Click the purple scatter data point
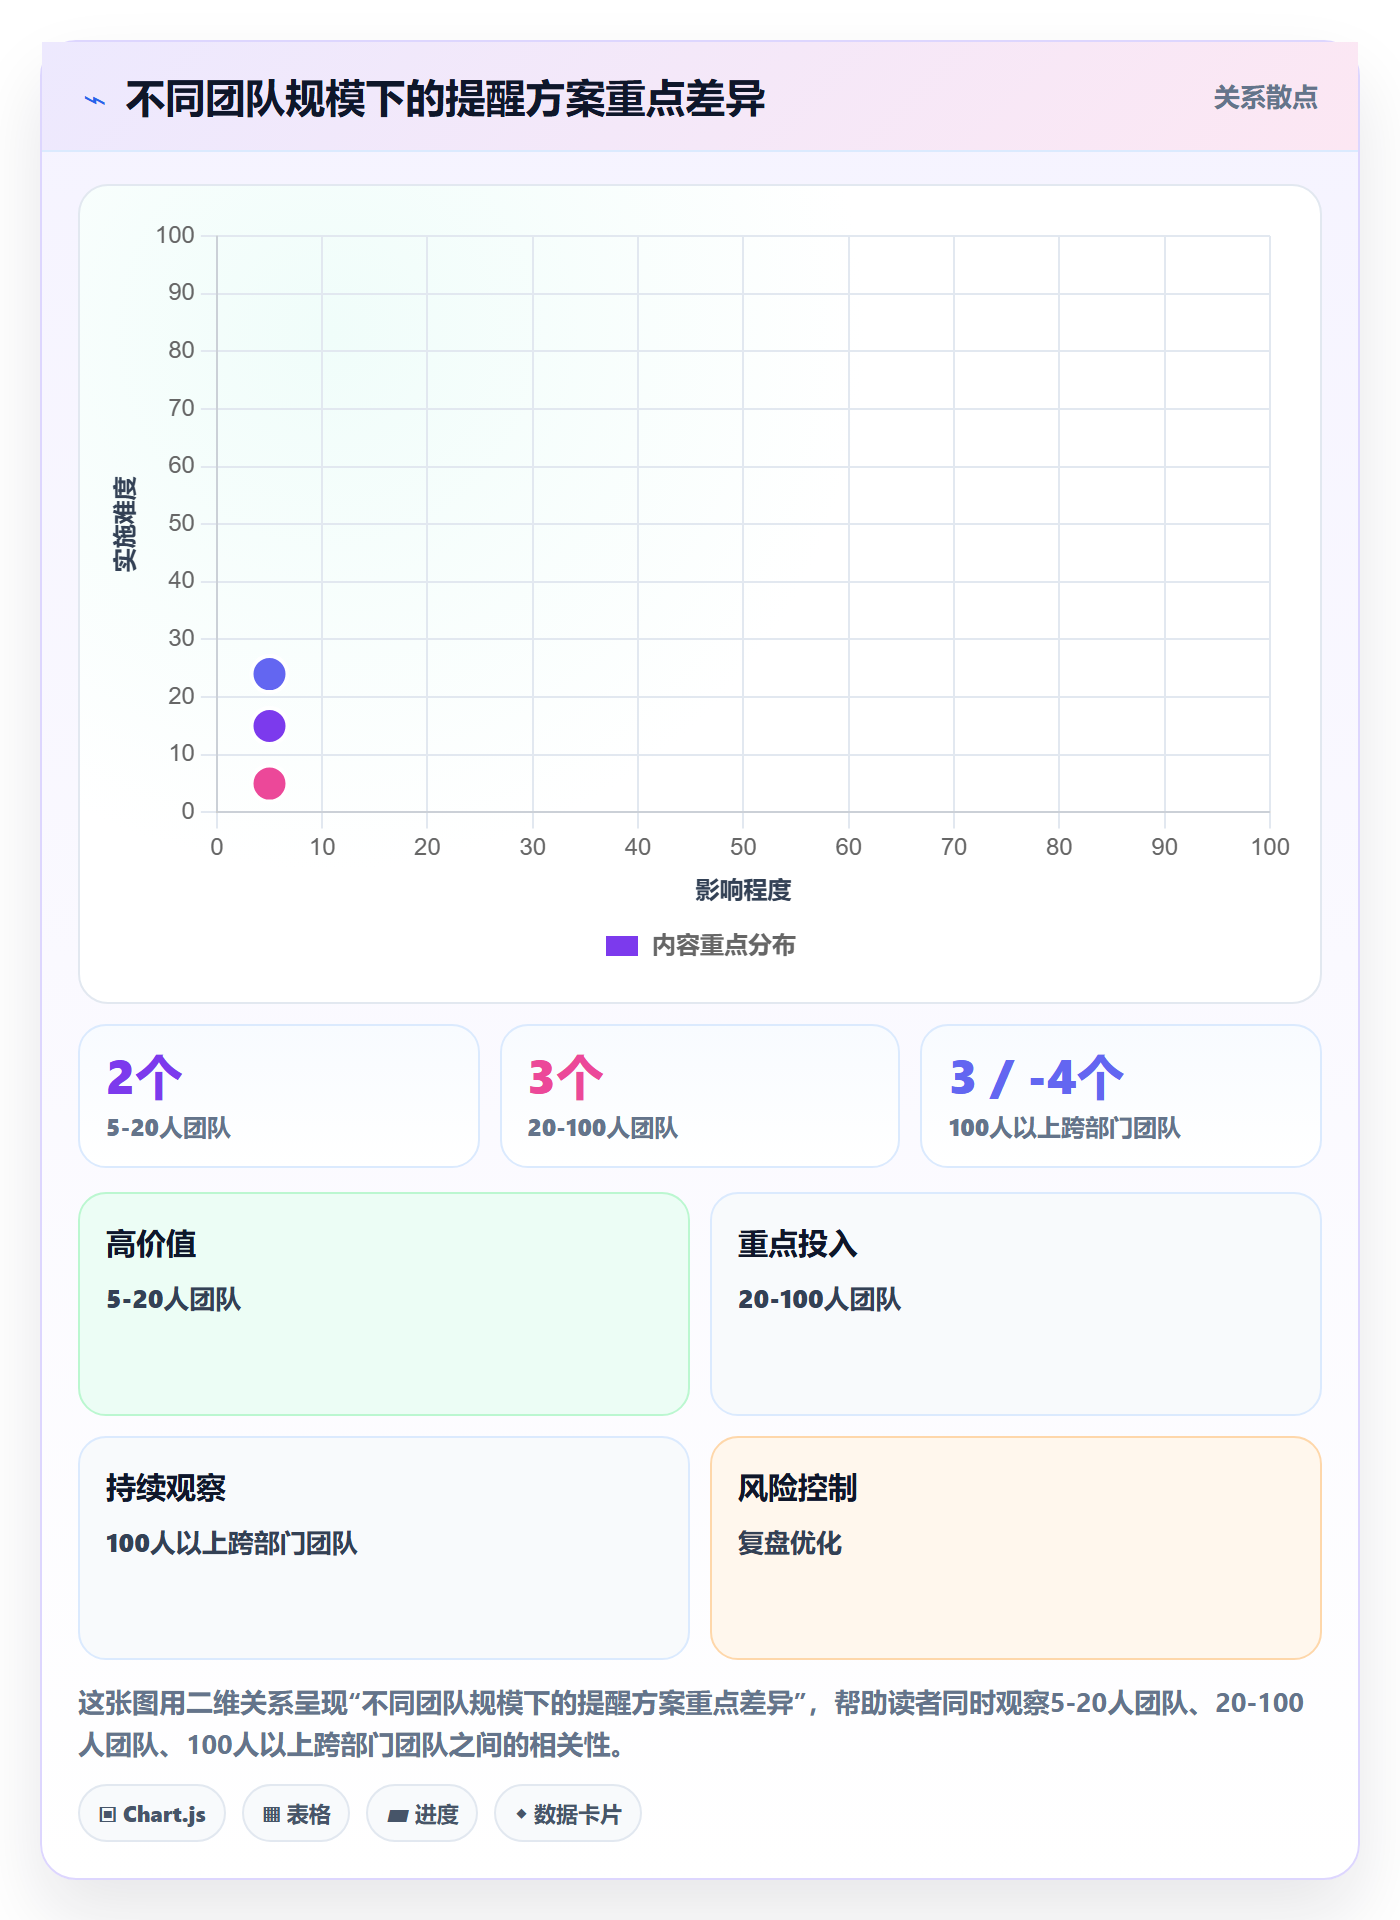Screen dimensions: 1400x1920 tap(269, 726)
